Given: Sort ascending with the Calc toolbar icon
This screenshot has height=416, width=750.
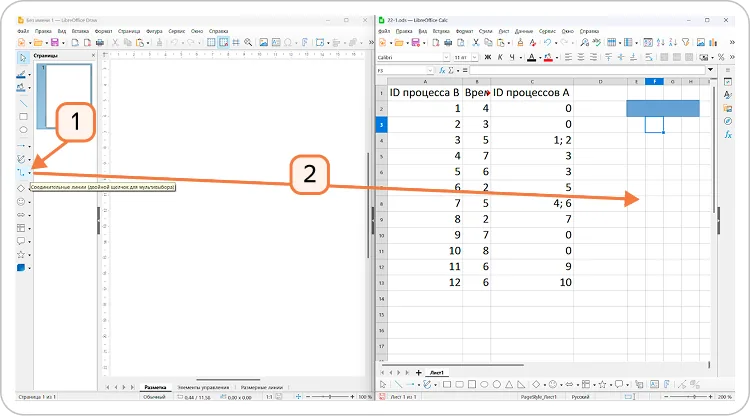Looking at the screenshot, I should [x=661, y=43].
